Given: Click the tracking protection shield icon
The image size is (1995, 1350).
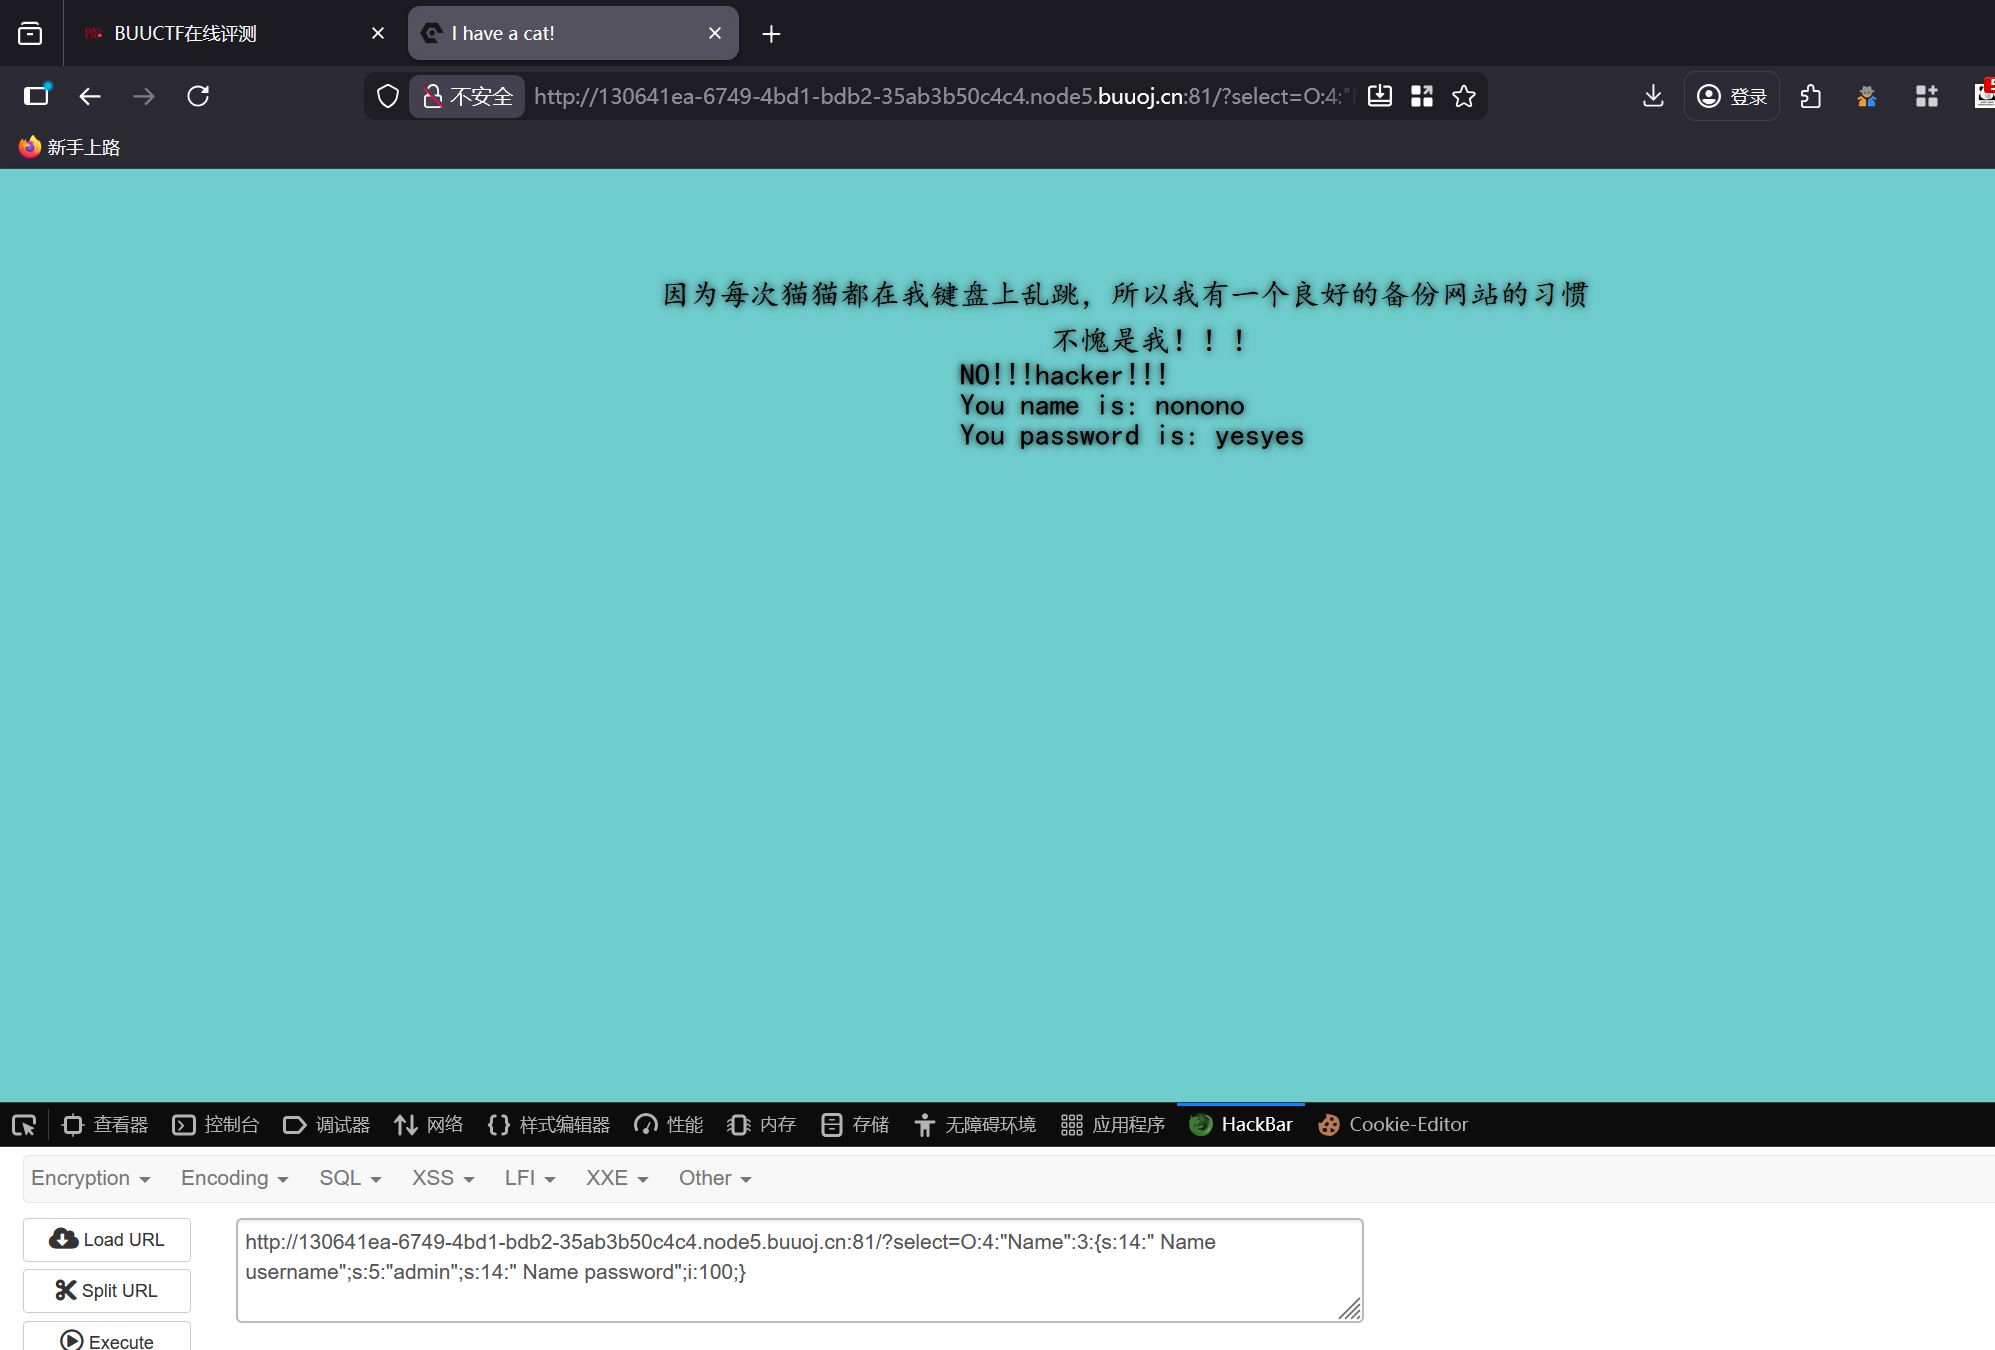Looking at the screenshot, I should [388, 96].
